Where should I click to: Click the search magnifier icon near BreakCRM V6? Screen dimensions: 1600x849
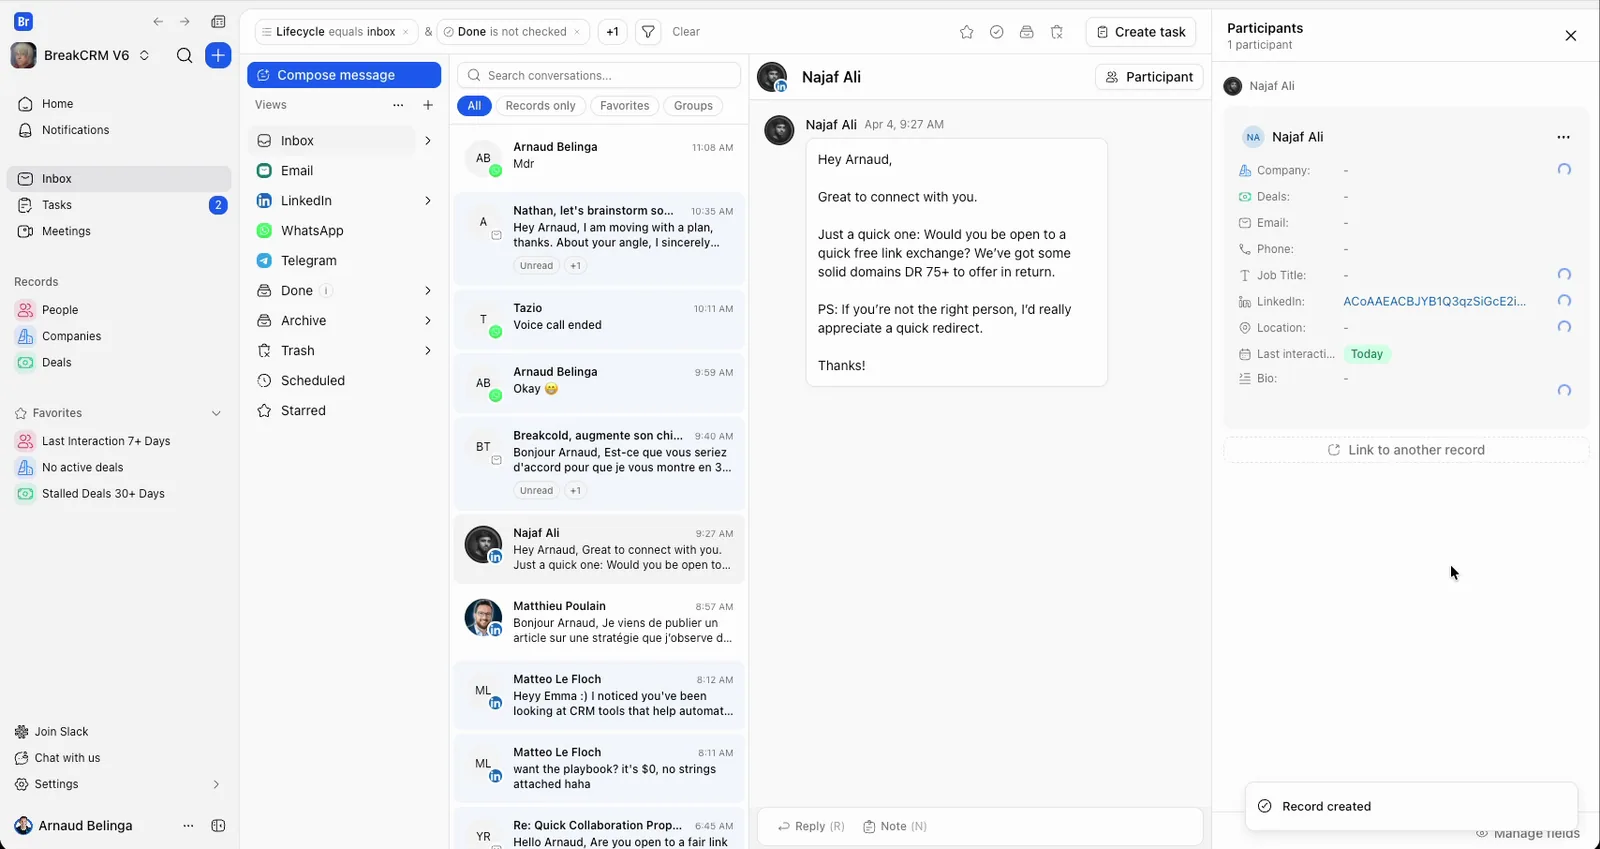coord(184,55)
